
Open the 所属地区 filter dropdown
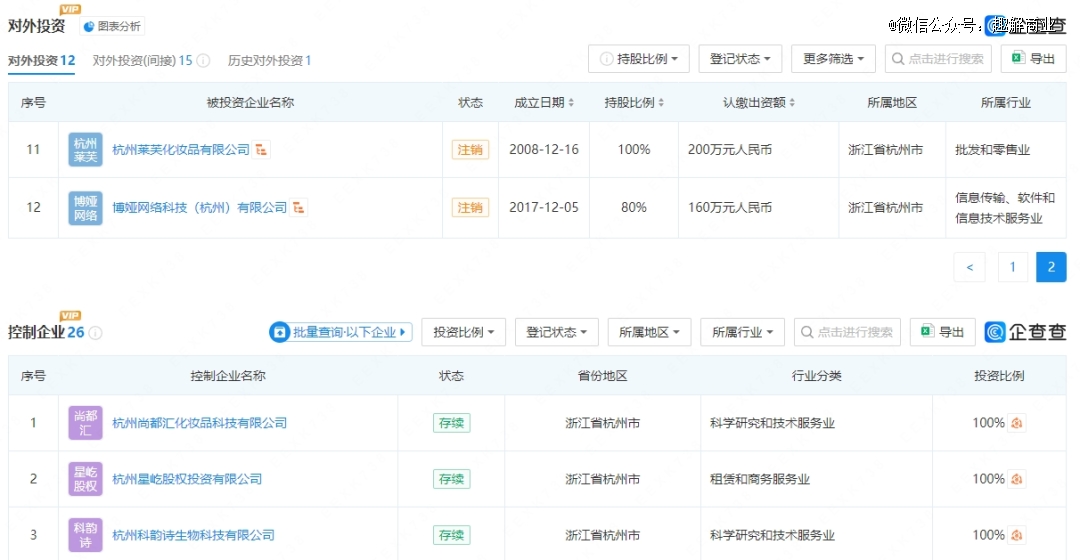click(650, 332)
